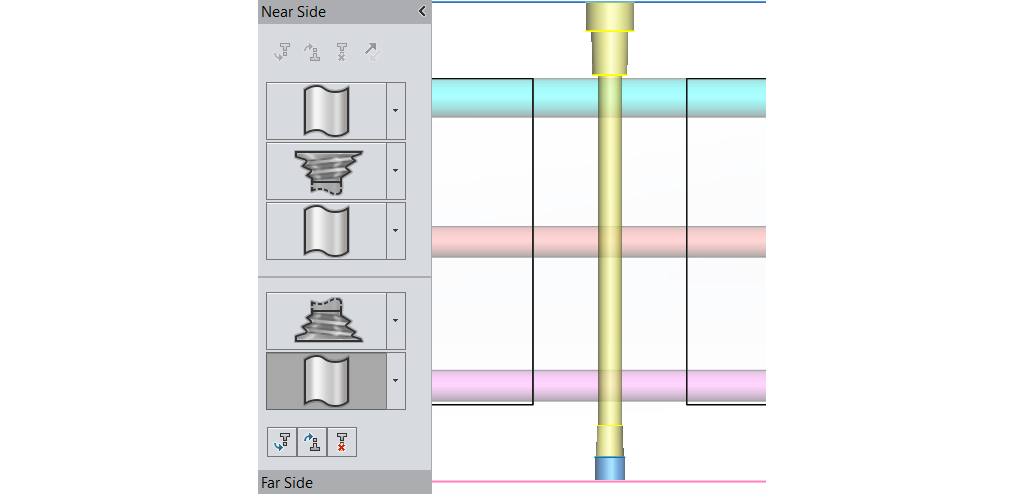The image size is (1024, 494).
Task: Click the Near Side header label
Action: pyautogui.click(x=293, y=12)
